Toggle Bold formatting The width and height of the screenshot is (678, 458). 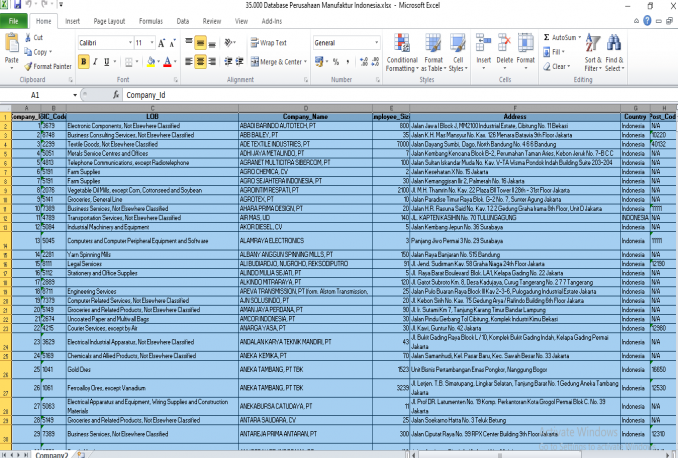click(x=84, y=62)
